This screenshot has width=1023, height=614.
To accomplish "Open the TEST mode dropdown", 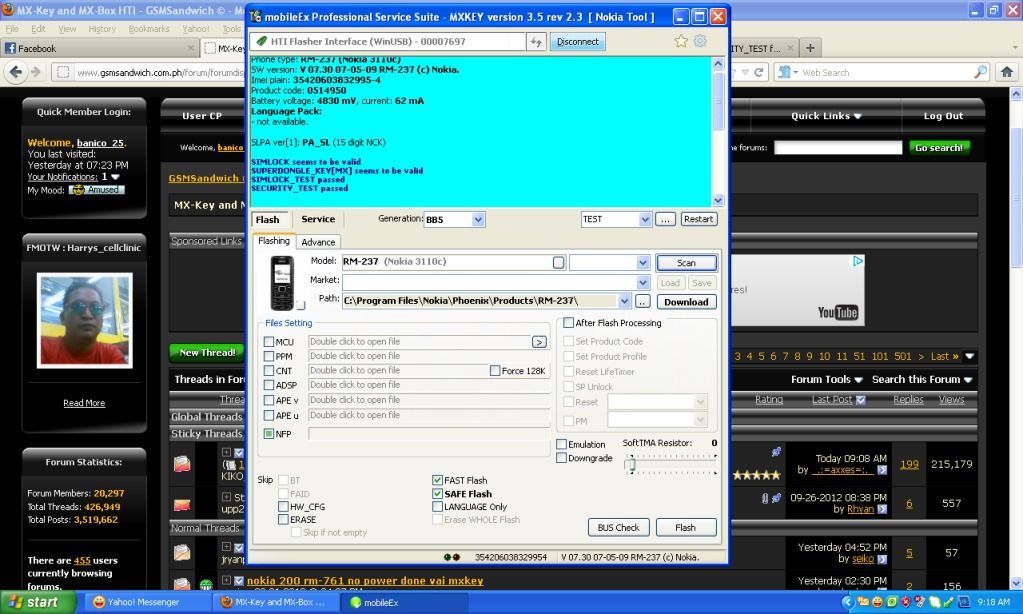I will coord(645,219).
